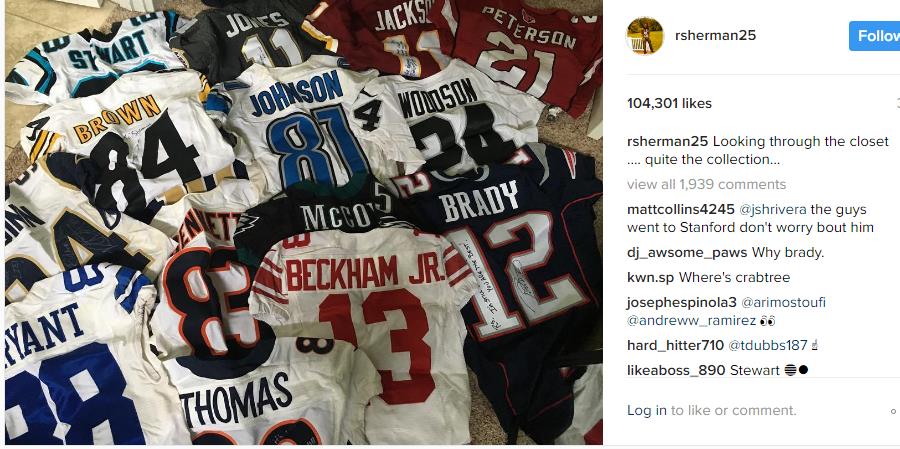Viewport: 900px width, 449px height.
Task: Click the more options icon beside comment field
Action: click(x=893, y=411)
